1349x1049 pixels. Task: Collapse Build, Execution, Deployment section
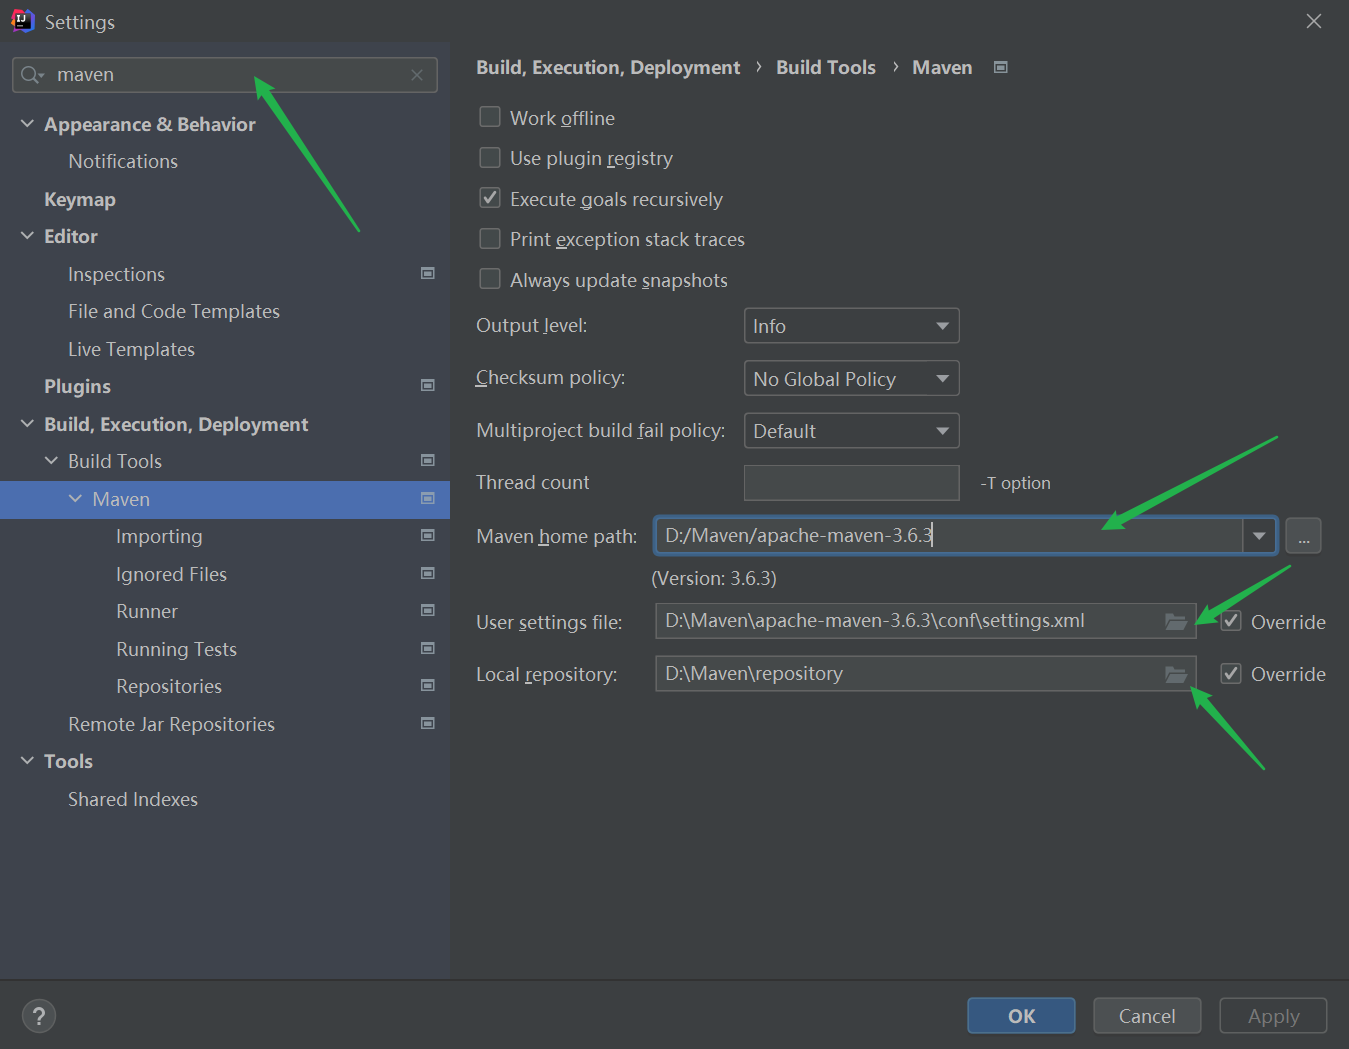[27, 423]
